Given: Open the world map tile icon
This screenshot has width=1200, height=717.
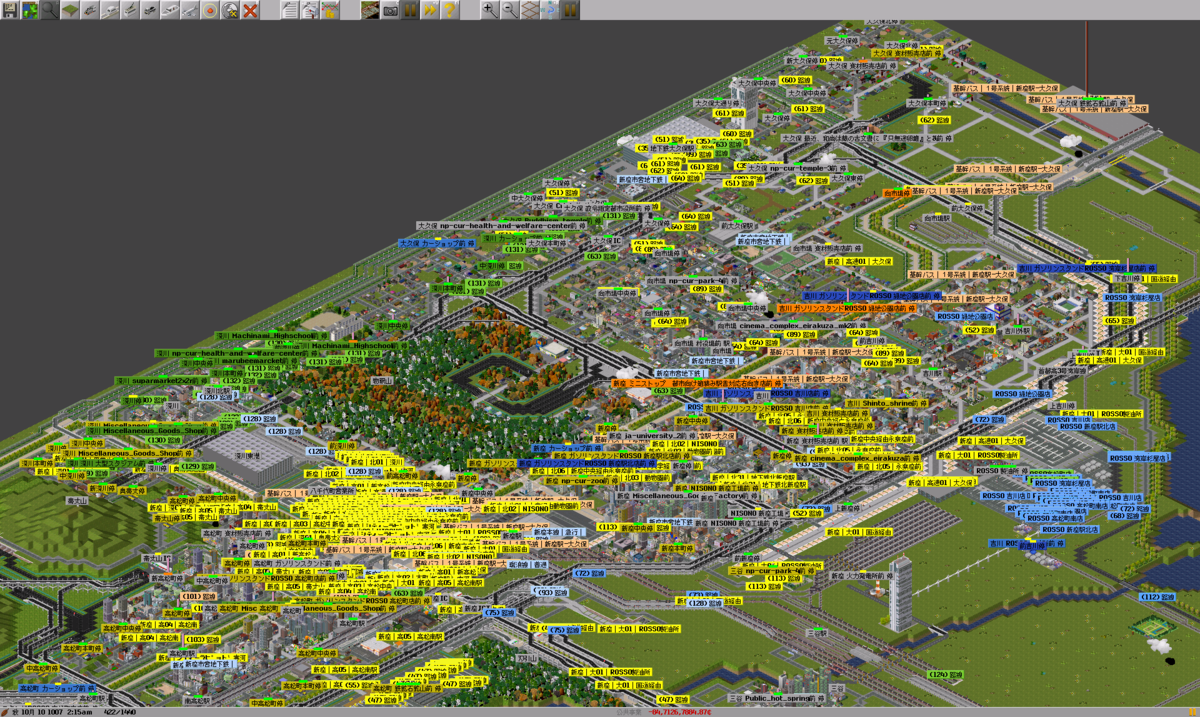Looking at the screenshot, I should (x=370, y=10).
